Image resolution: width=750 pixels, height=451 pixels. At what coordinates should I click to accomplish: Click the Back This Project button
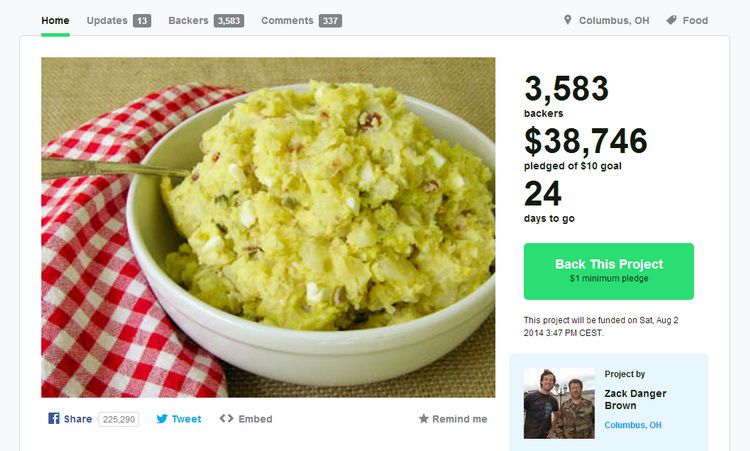click(x=608, y=271)
